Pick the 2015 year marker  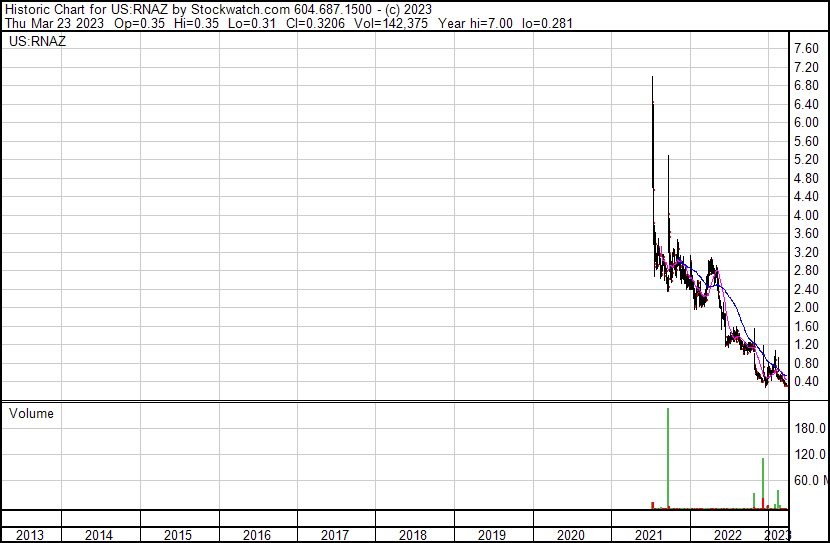[176, 535]
